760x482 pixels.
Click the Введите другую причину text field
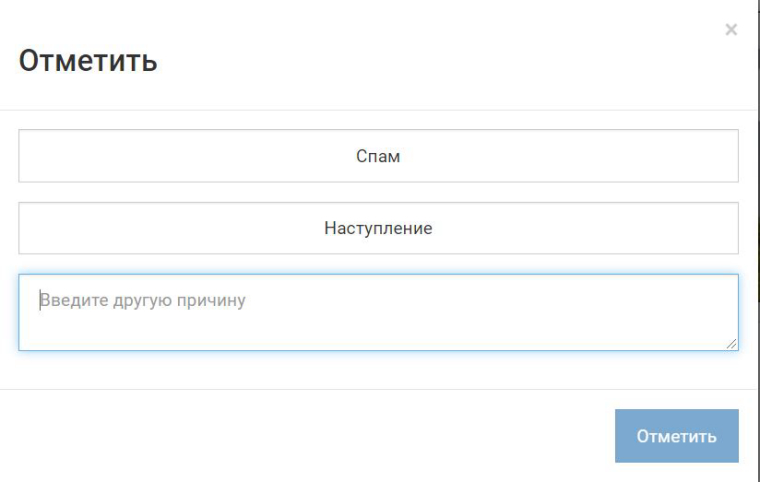378,312
